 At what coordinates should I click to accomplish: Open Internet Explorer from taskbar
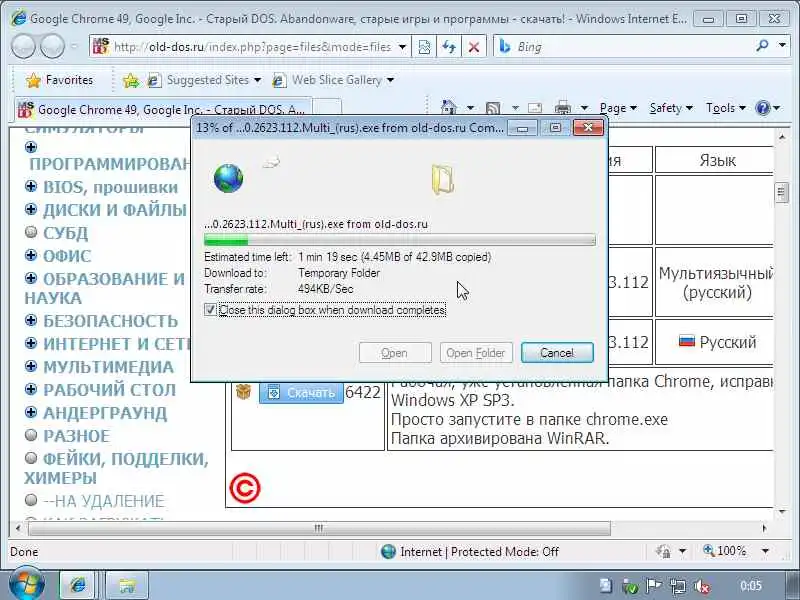pos(77,585)
